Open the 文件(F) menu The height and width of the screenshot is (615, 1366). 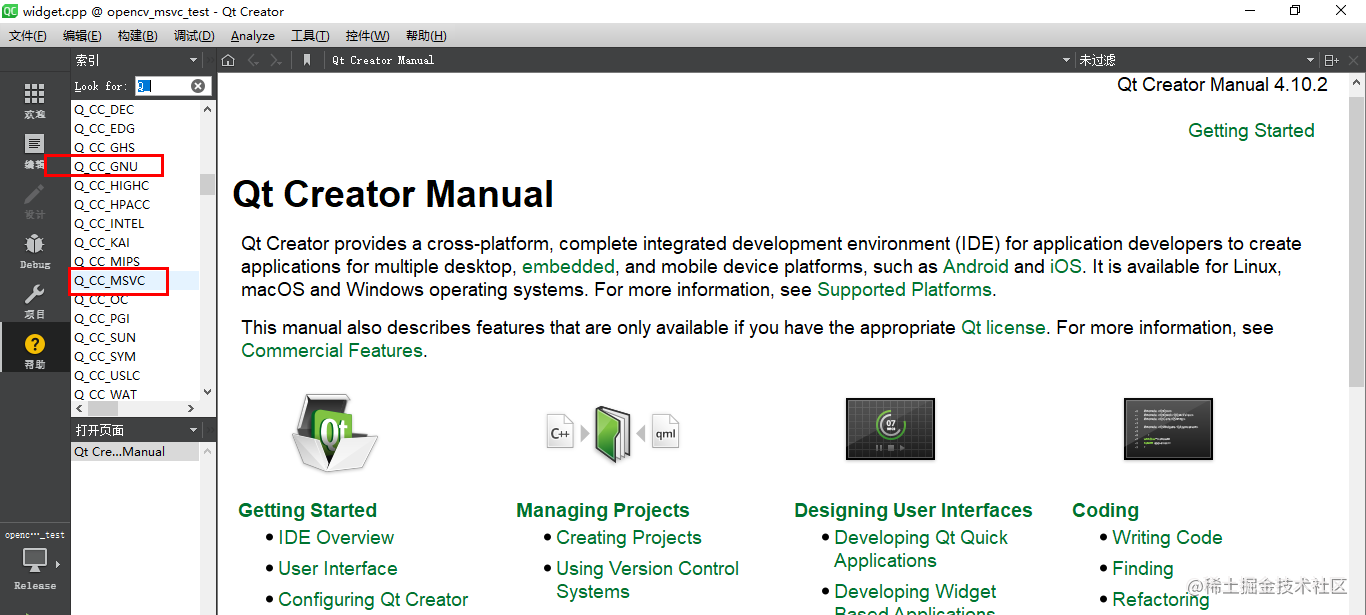click(x=28, y=35)
